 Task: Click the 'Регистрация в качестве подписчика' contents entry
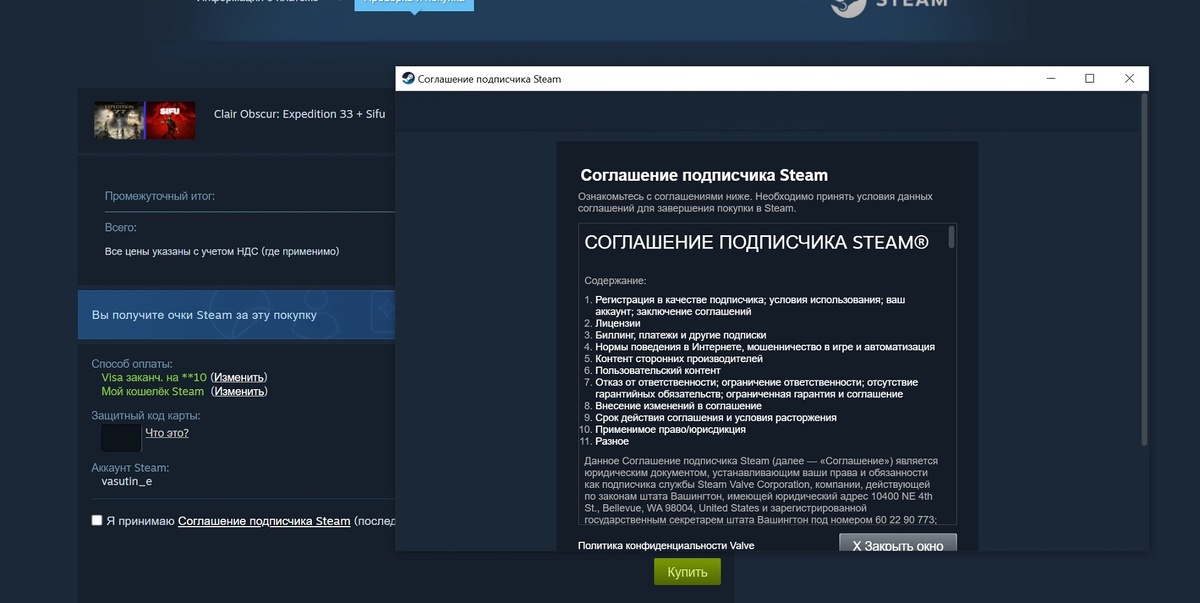[750, 305]
